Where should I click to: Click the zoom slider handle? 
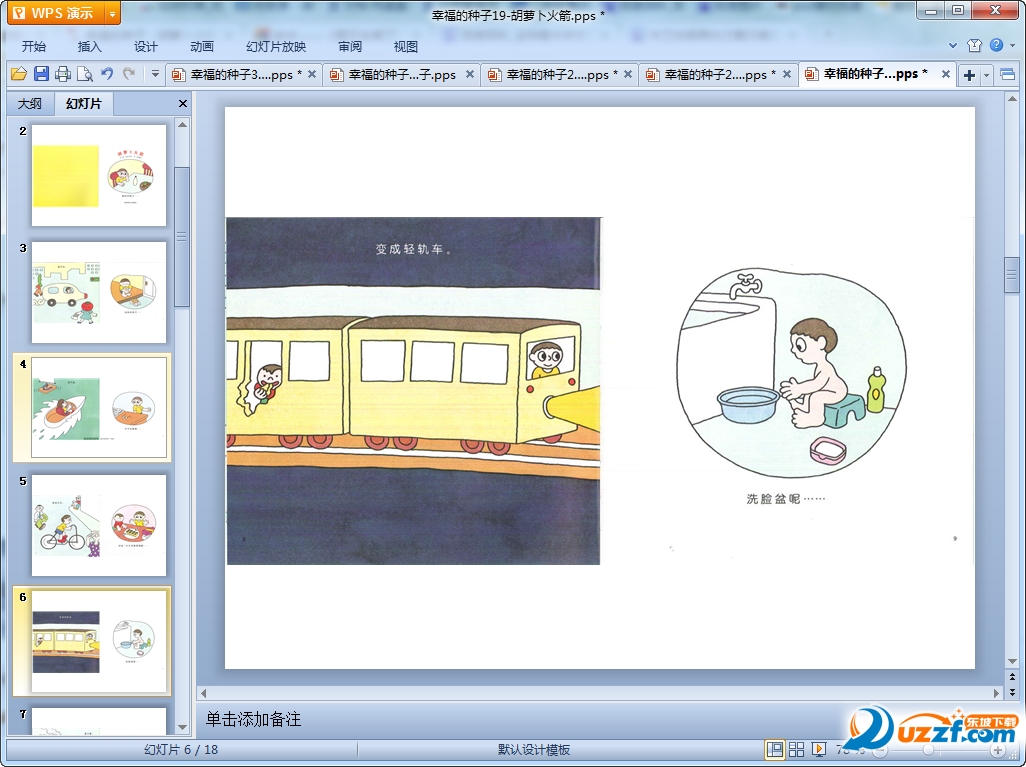[928, 750]
